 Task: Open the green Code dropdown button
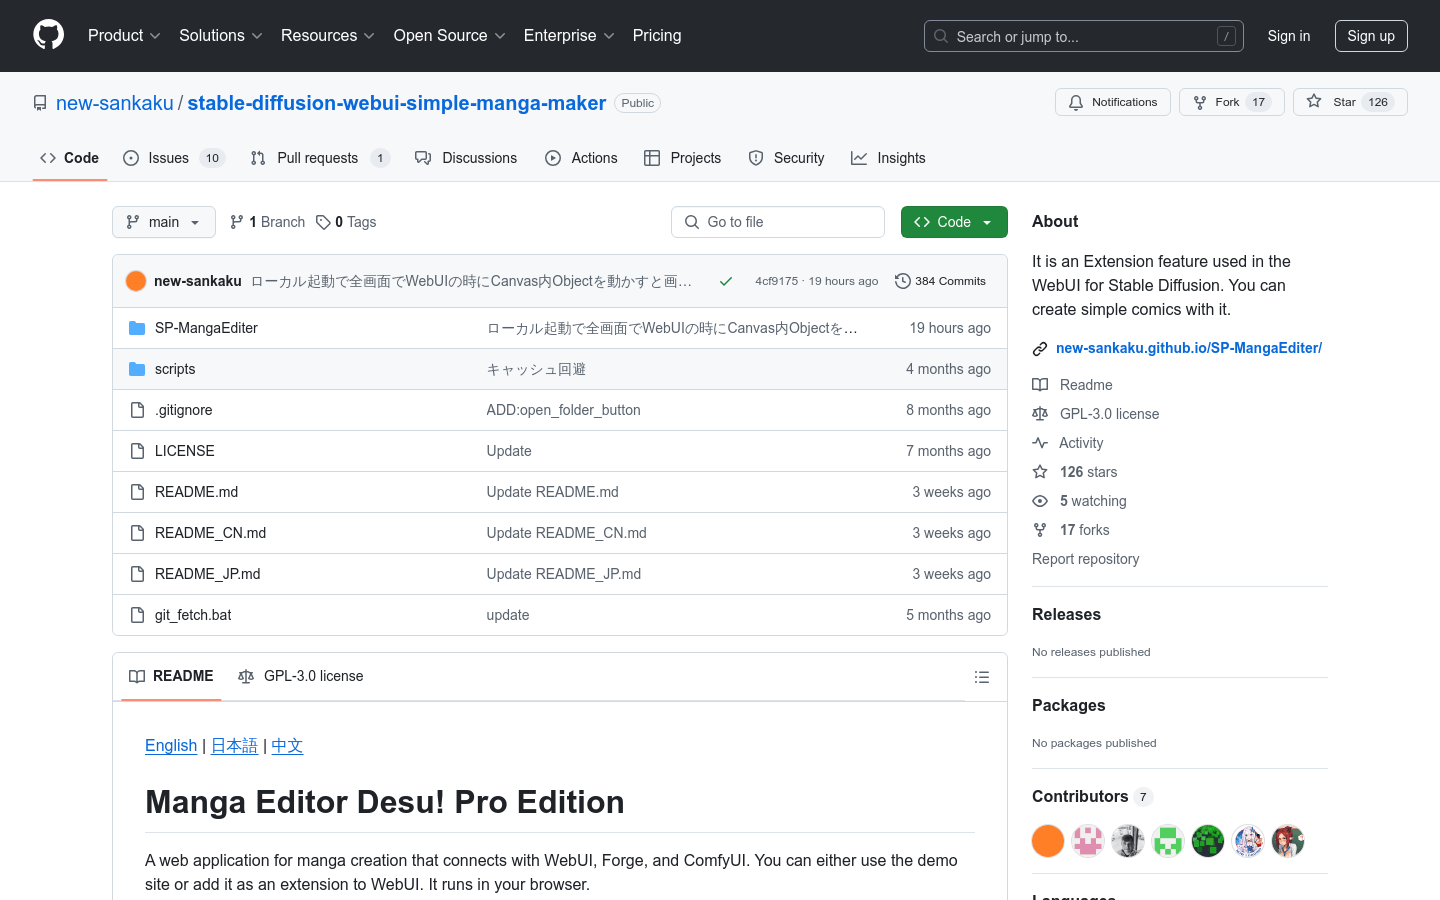[x=954, y=222]
